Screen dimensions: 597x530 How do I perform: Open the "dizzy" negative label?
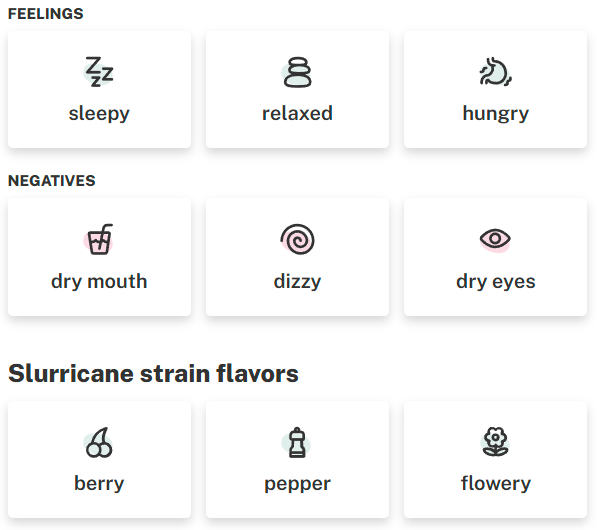coord(297,282)
